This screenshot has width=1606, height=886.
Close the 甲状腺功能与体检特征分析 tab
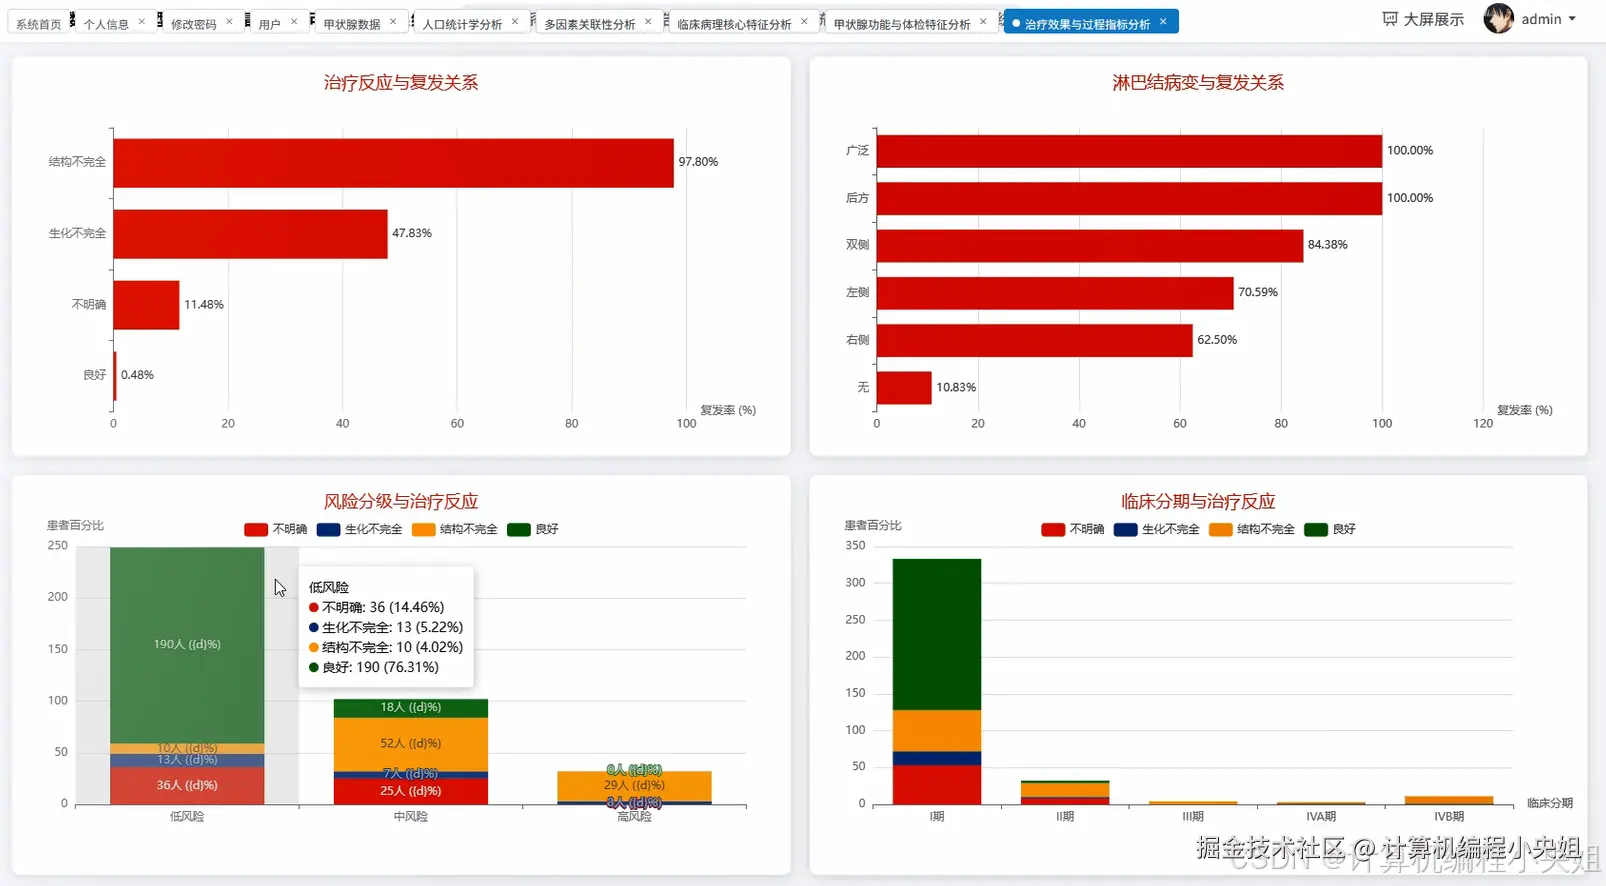click(x=983, y=21)
